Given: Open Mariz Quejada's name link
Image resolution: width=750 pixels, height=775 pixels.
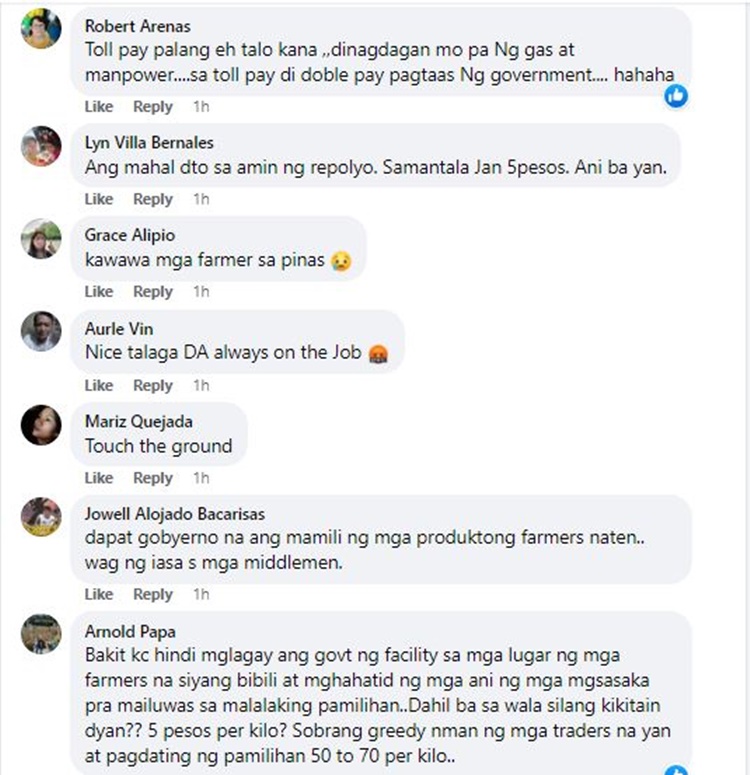Looking at the screenshot, I should (139, 421).
